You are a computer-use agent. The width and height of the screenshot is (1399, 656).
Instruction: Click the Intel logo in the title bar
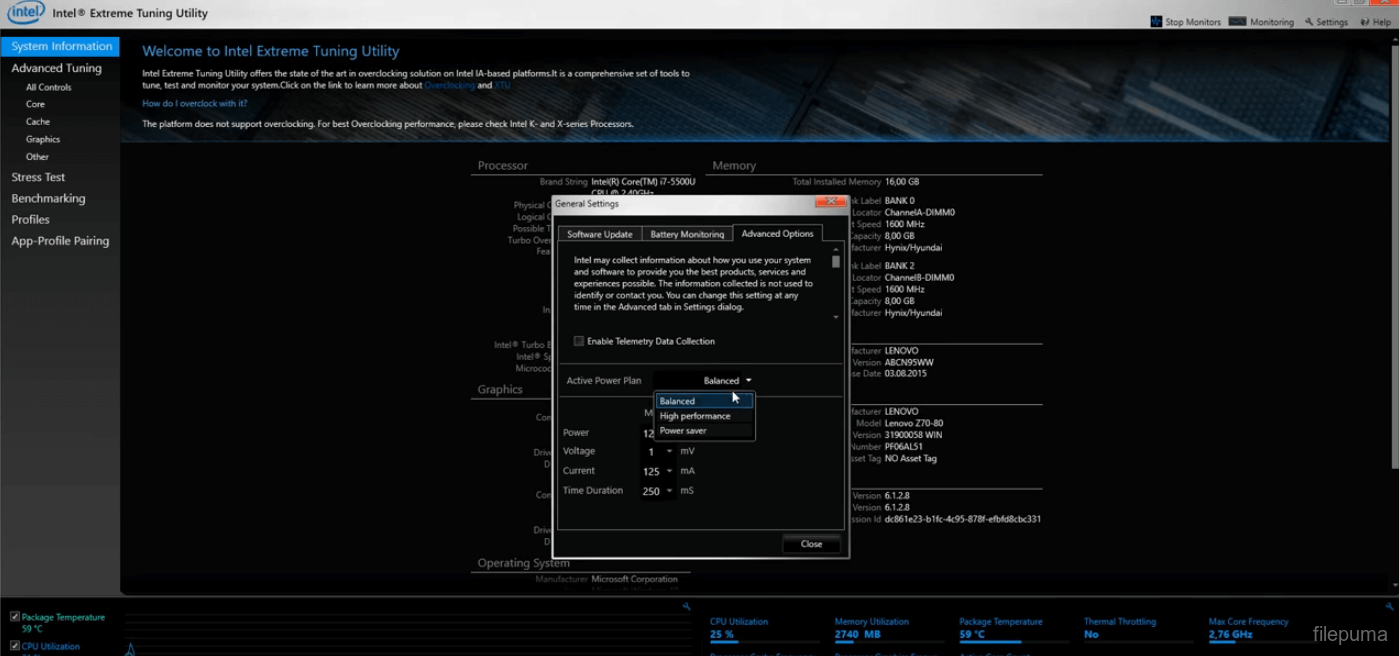coord(24,13)
